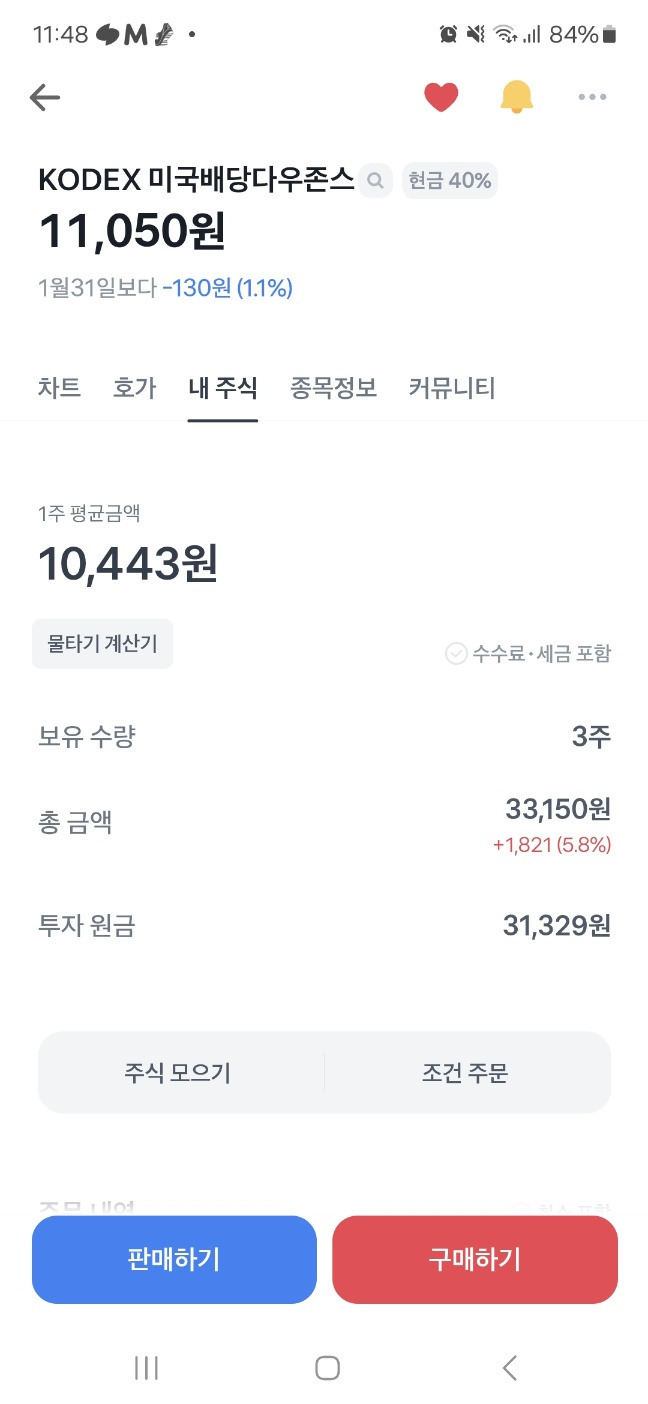Tap the search magnifier next to the stock name
The height and width of the screenshot is (1404, 648).
tap(375, 181)
